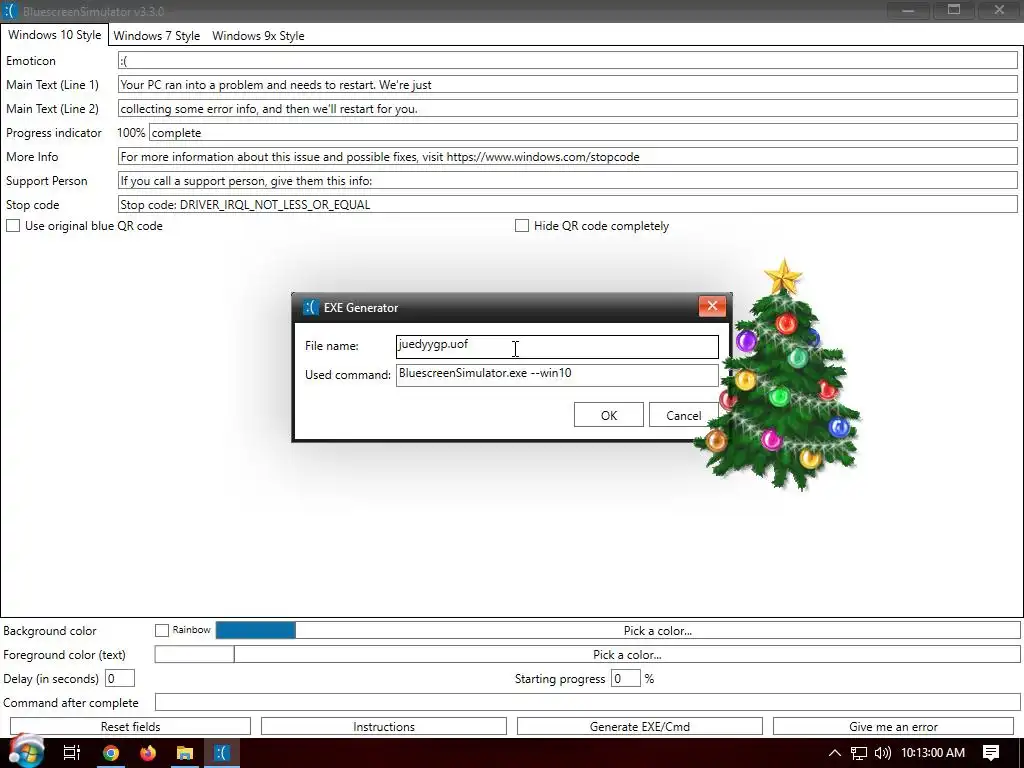This screenshot has width=1024, height=768.
Task: Click Generate EXE/Cmd button
Action: point(640,726)
